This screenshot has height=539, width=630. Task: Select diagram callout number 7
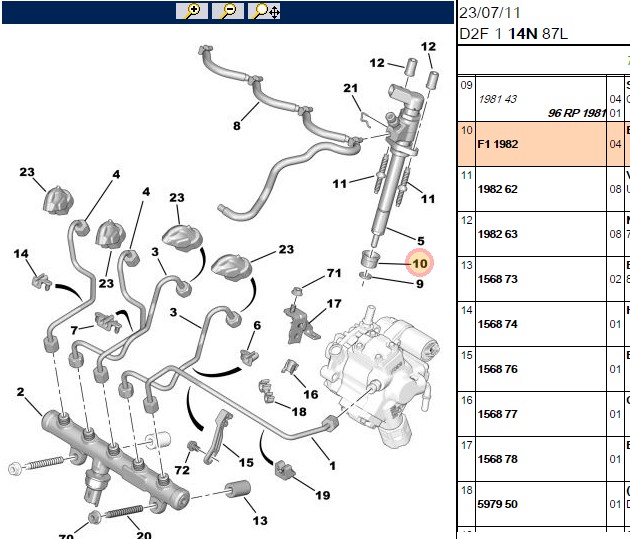pos(74,330)
